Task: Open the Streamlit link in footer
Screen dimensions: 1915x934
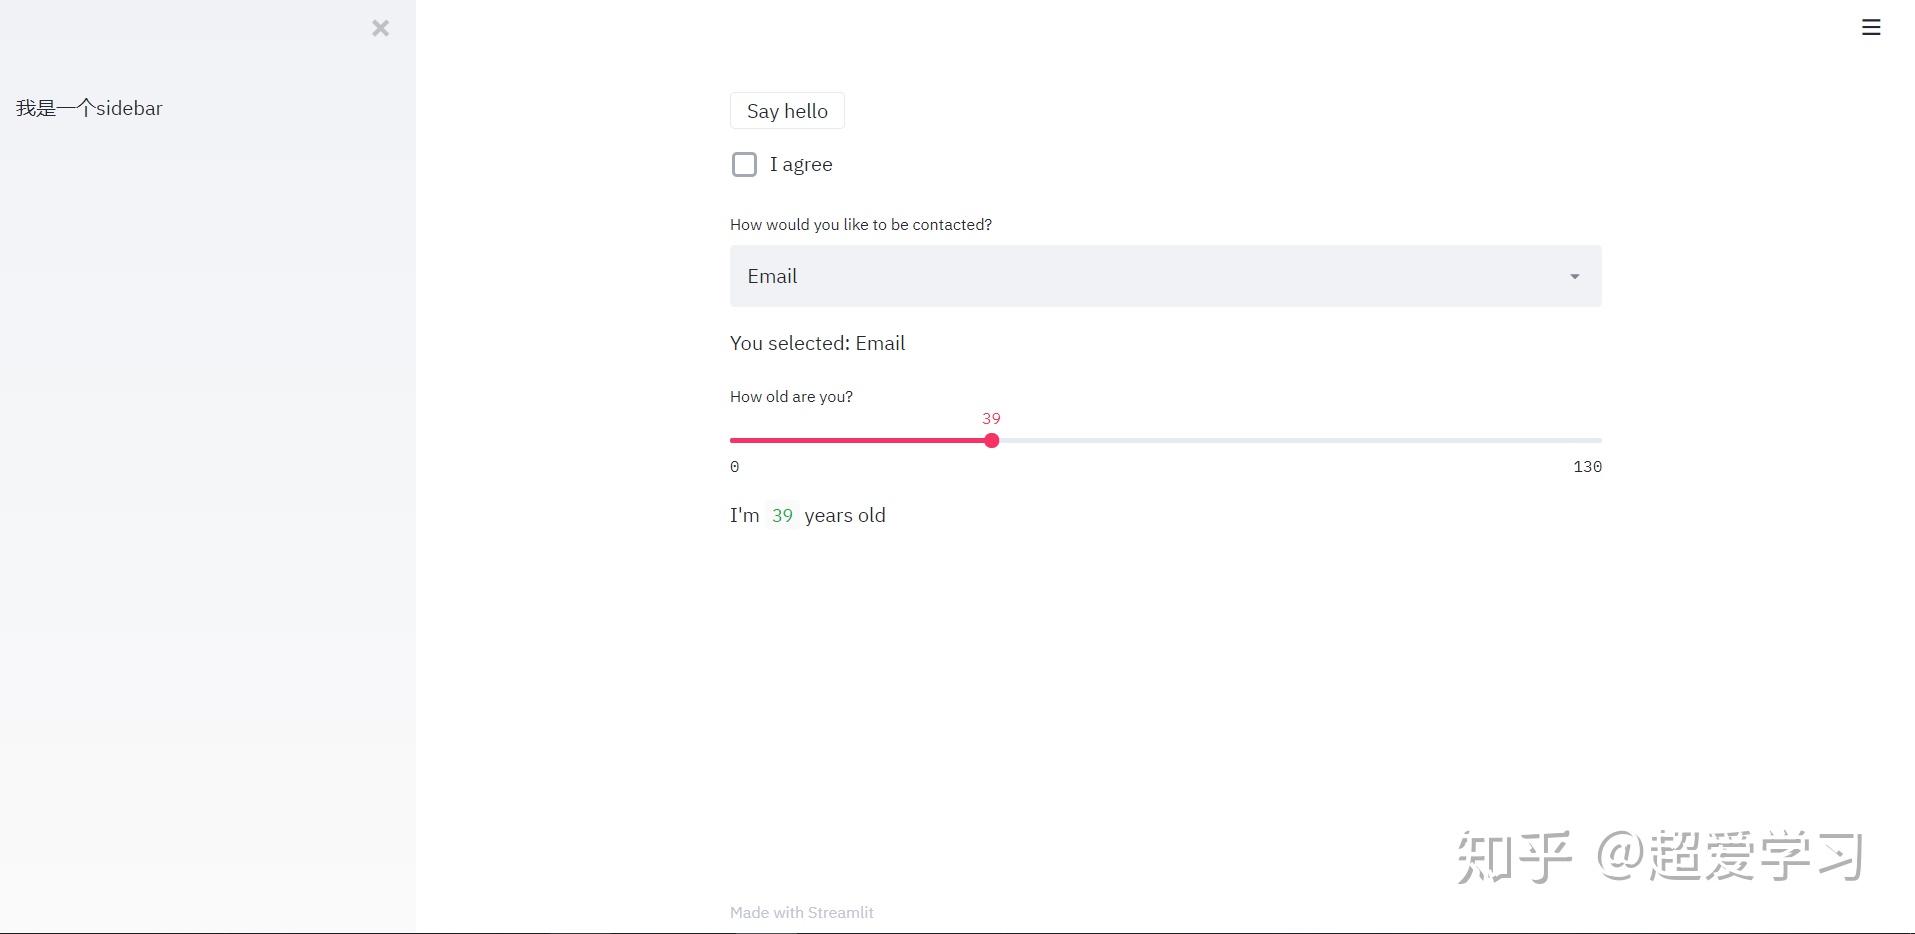Action: [840, 912]
